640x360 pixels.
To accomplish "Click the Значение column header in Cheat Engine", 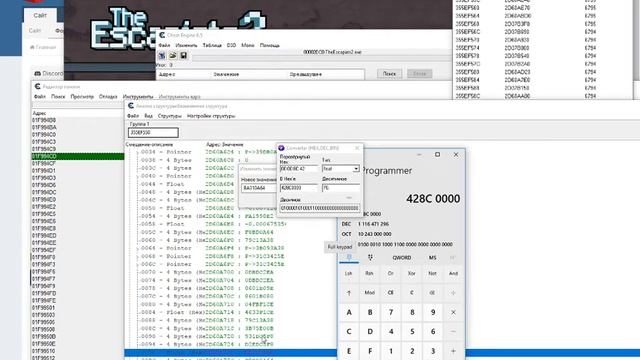I will pyautogui.click(x=226, y=75).
